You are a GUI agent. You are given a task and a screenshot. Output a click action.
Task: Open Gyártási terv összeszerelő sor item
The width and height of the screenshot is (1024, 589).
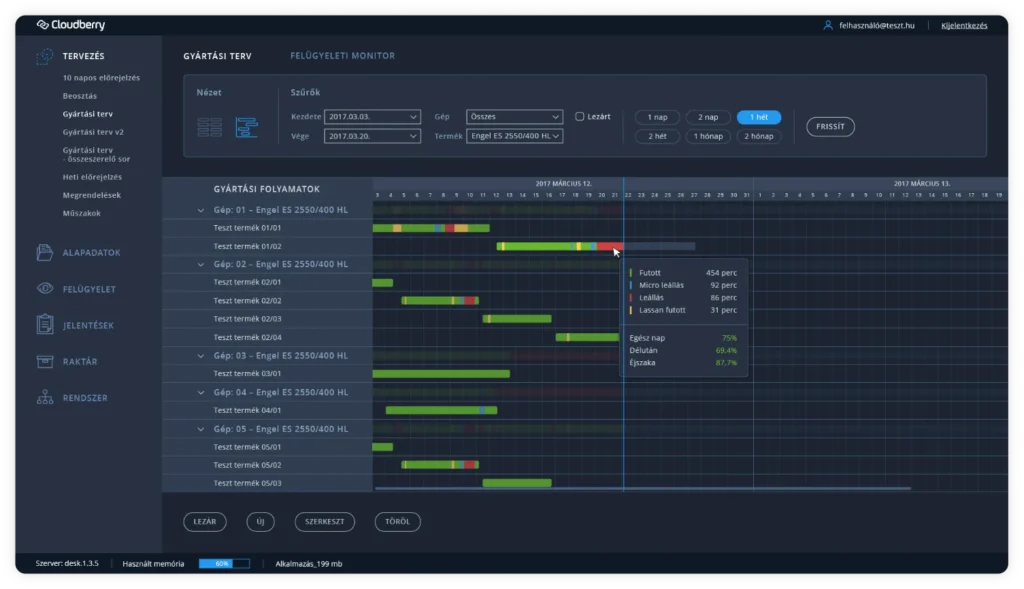[97, 155]
